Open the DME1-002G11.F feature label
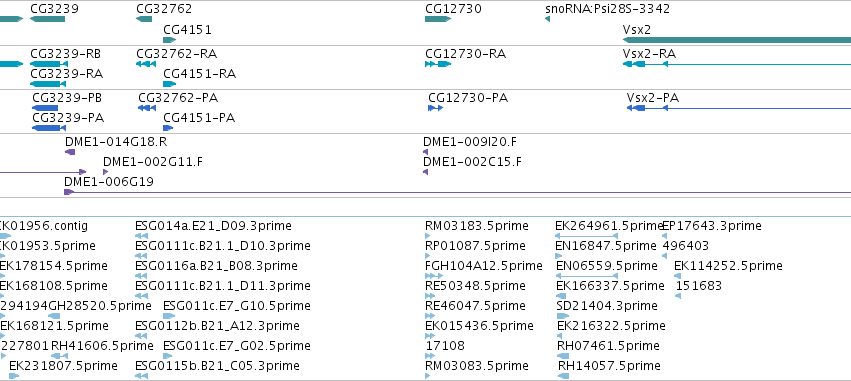851x381 pixels. (153, 162)
